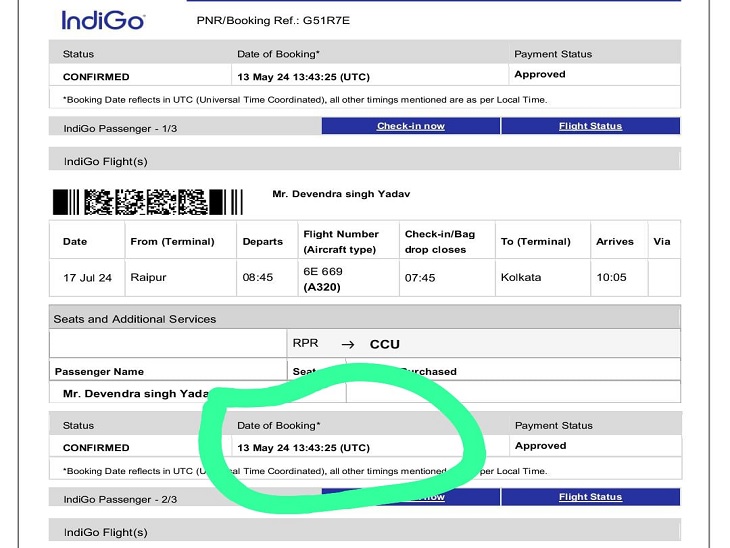Click the From (Terminal) column header
Screen dimensions: 730x548
(172, 242)
